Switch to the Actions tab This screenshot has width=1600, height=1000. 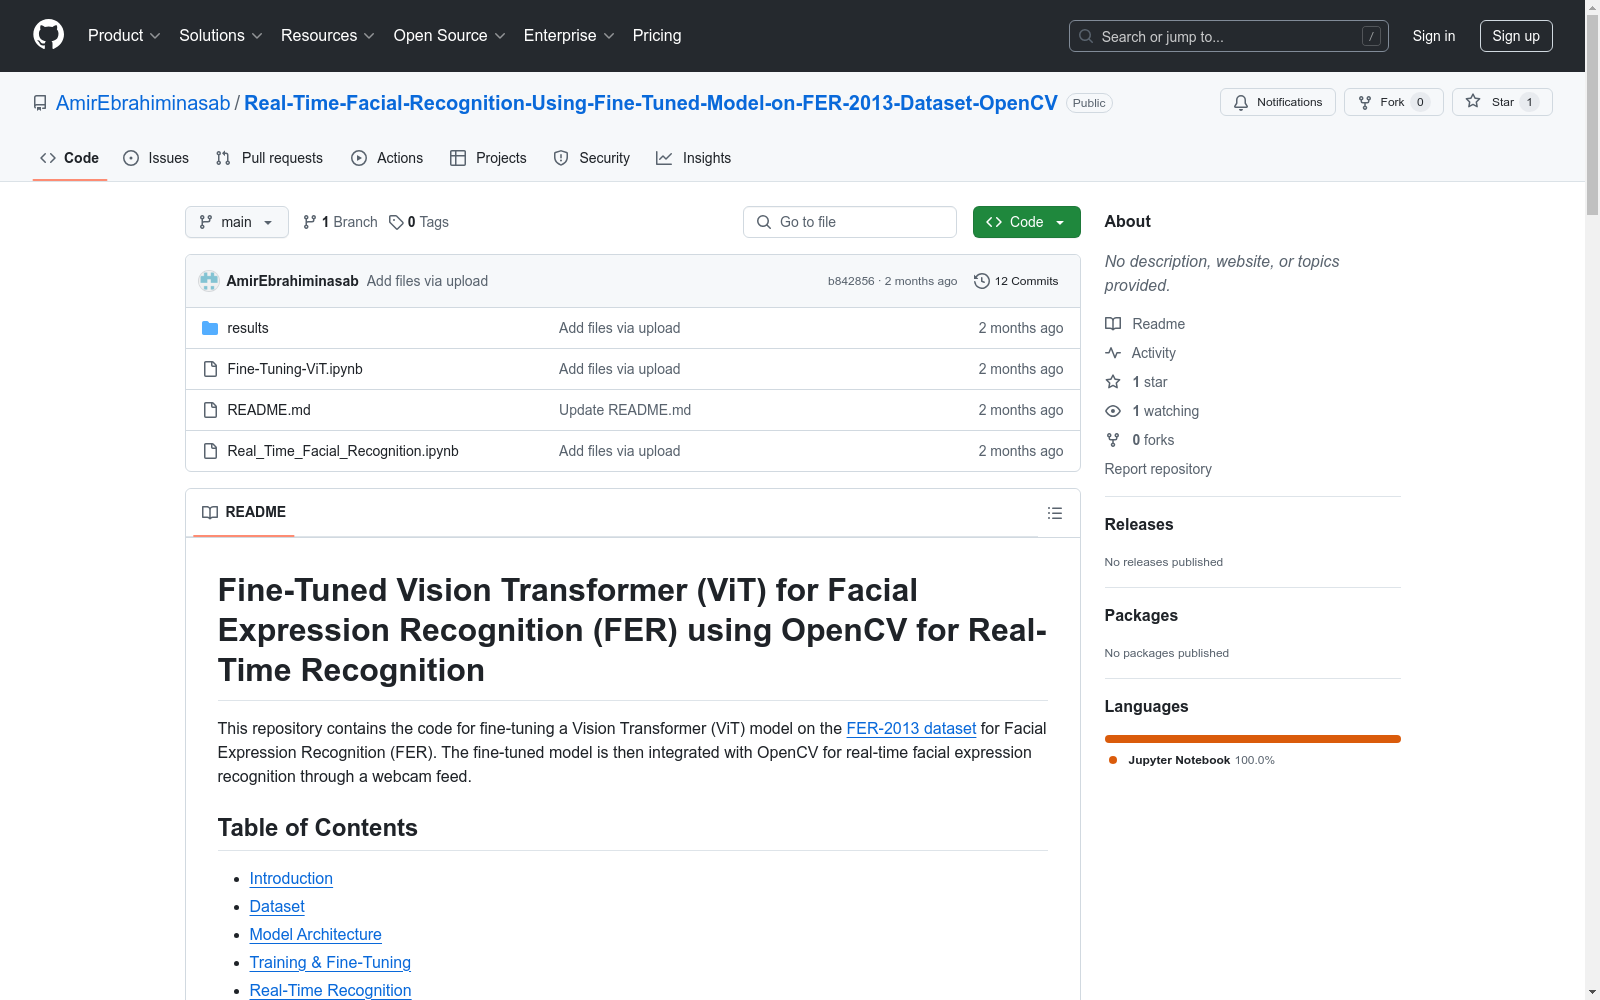(387, 158)
